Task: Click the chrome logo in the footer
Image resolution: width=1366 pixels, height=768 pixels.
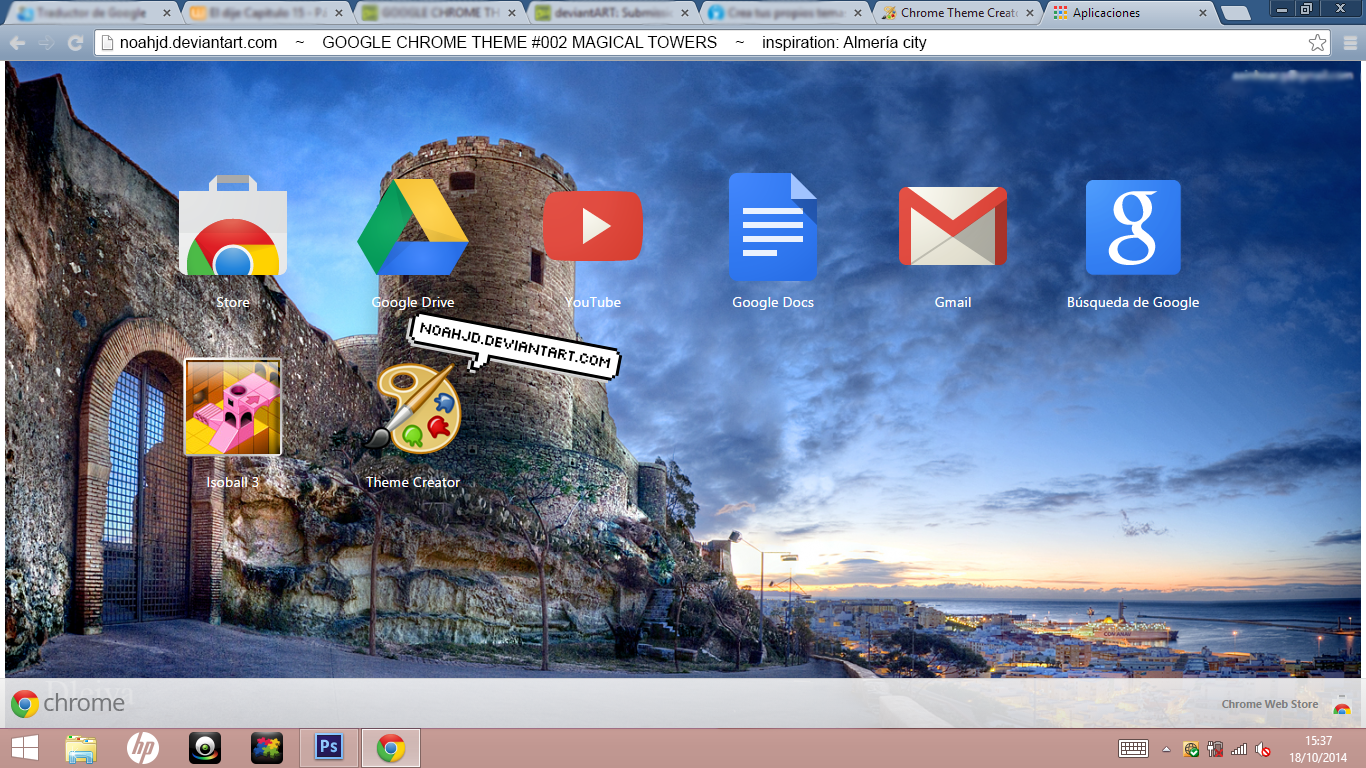Action: click(68, 704)
